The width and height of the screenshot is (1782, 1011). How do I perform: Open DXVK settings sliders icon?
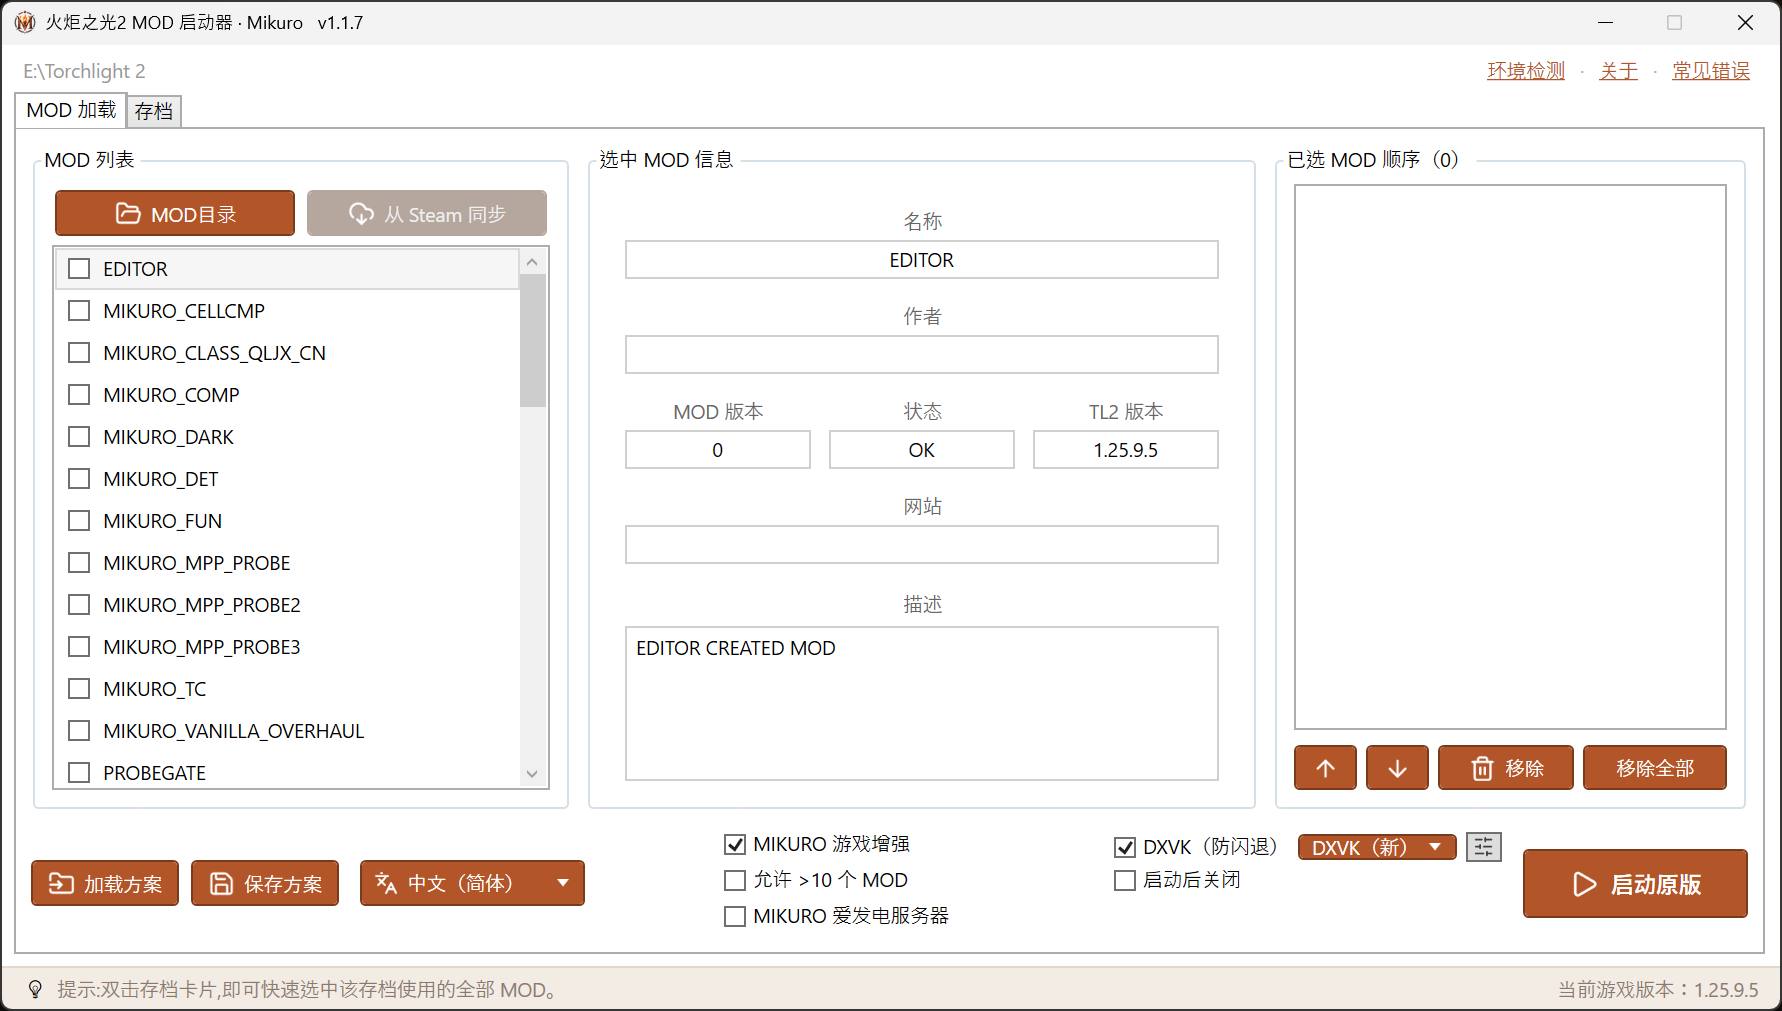coord(1484,847)
